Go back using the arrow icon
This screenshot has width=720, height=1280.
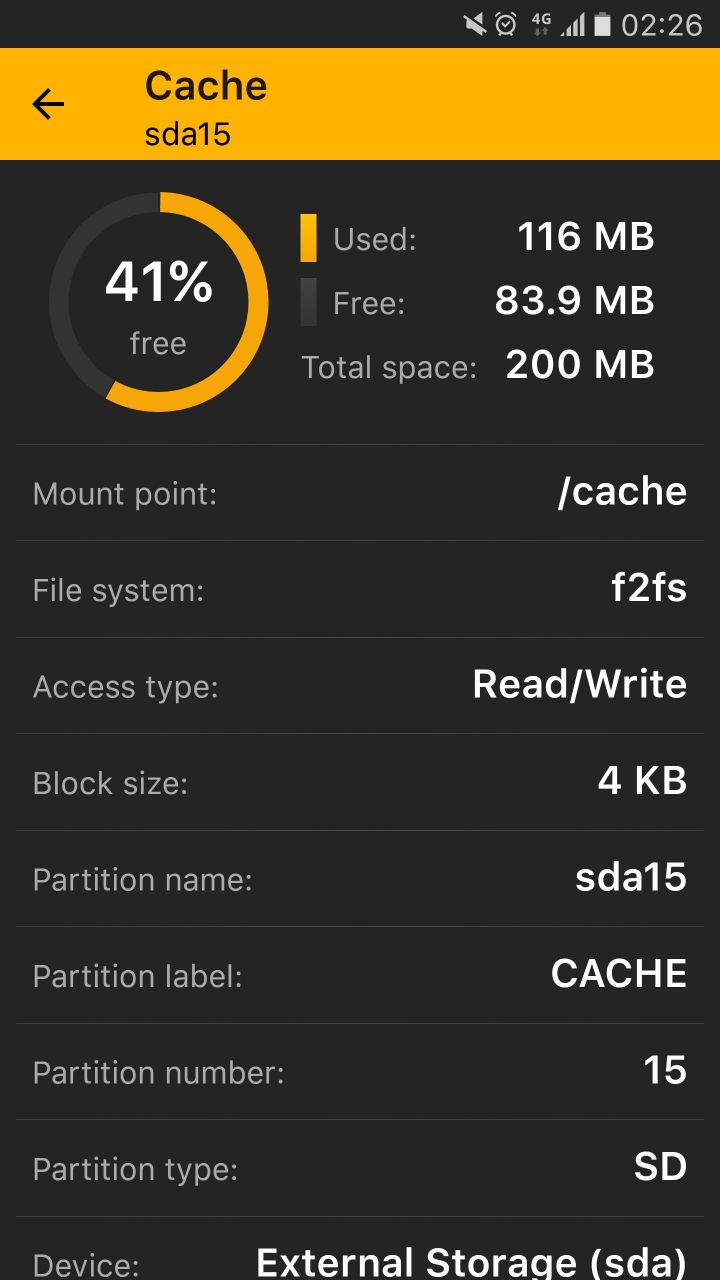pos(48,104)
